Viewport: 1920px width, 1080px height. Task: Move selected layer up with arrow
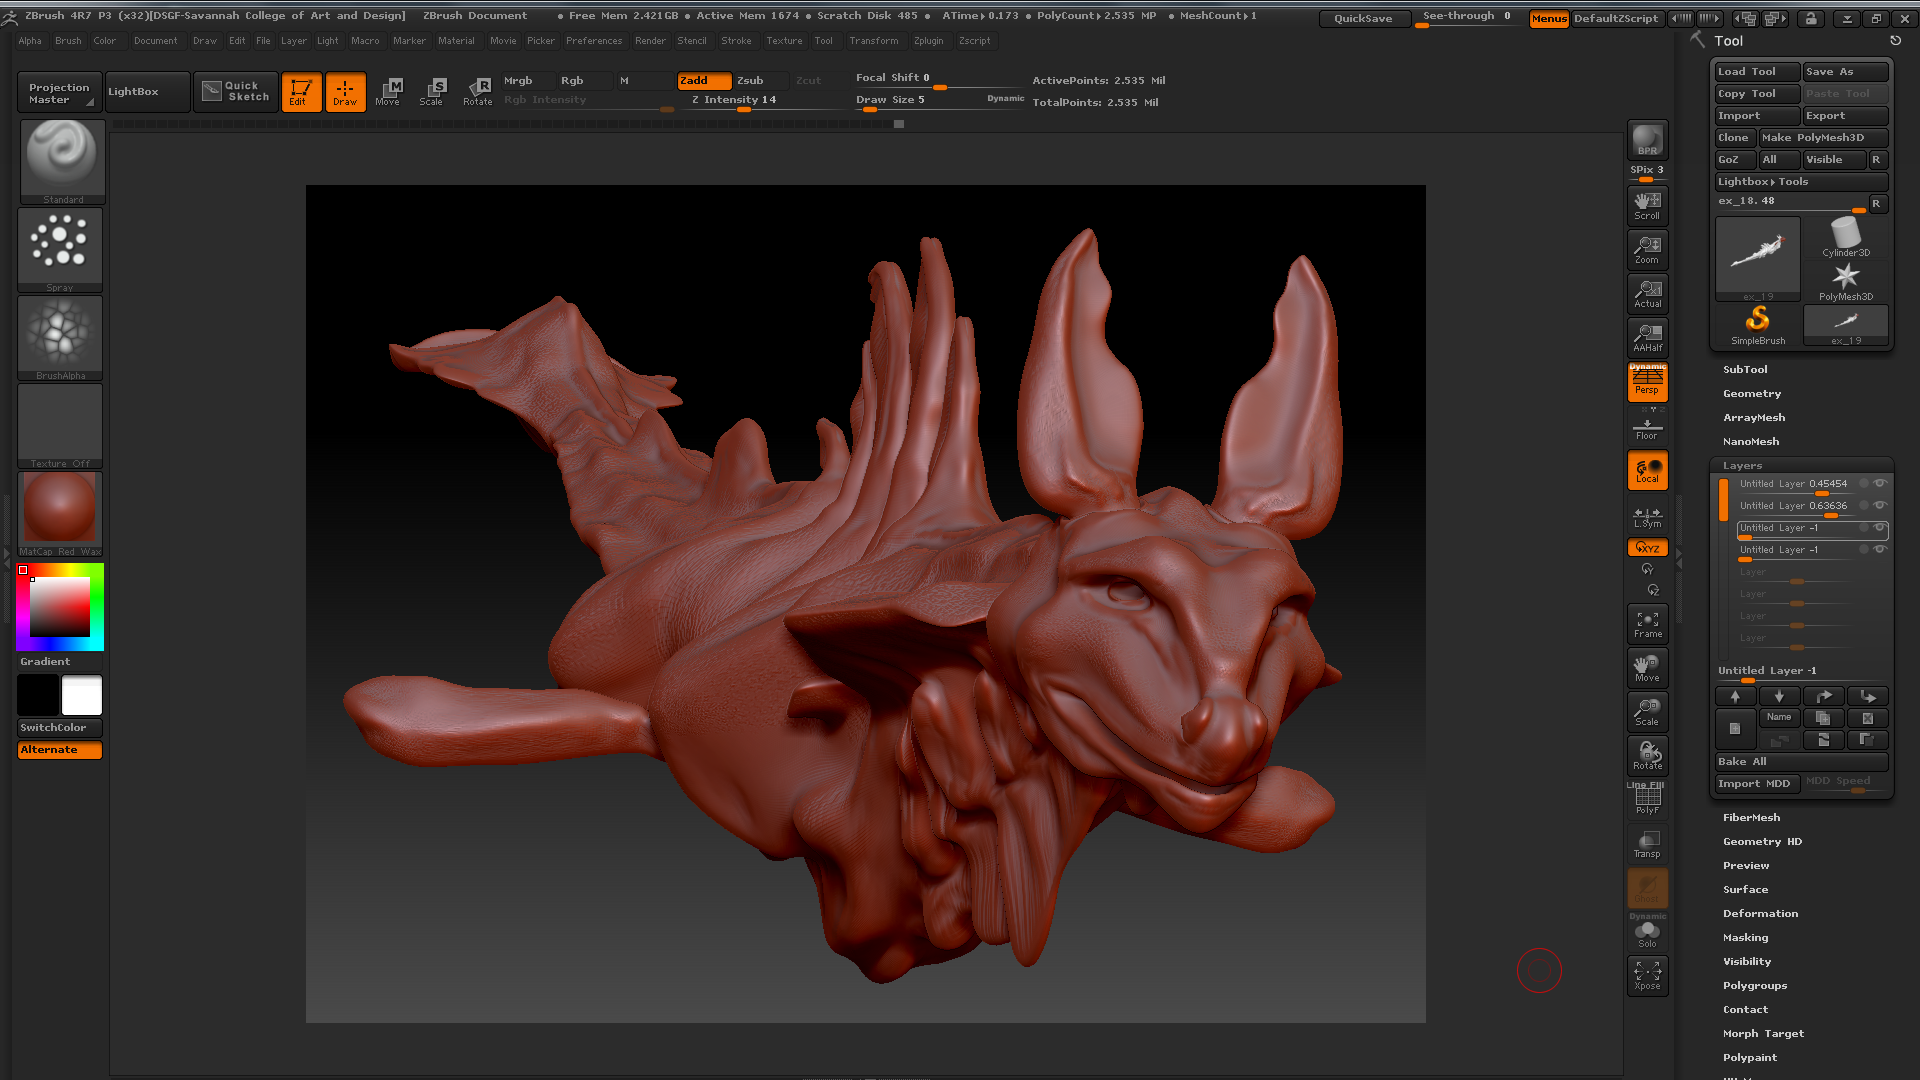pyautogui.click(x=1735, y=696)
